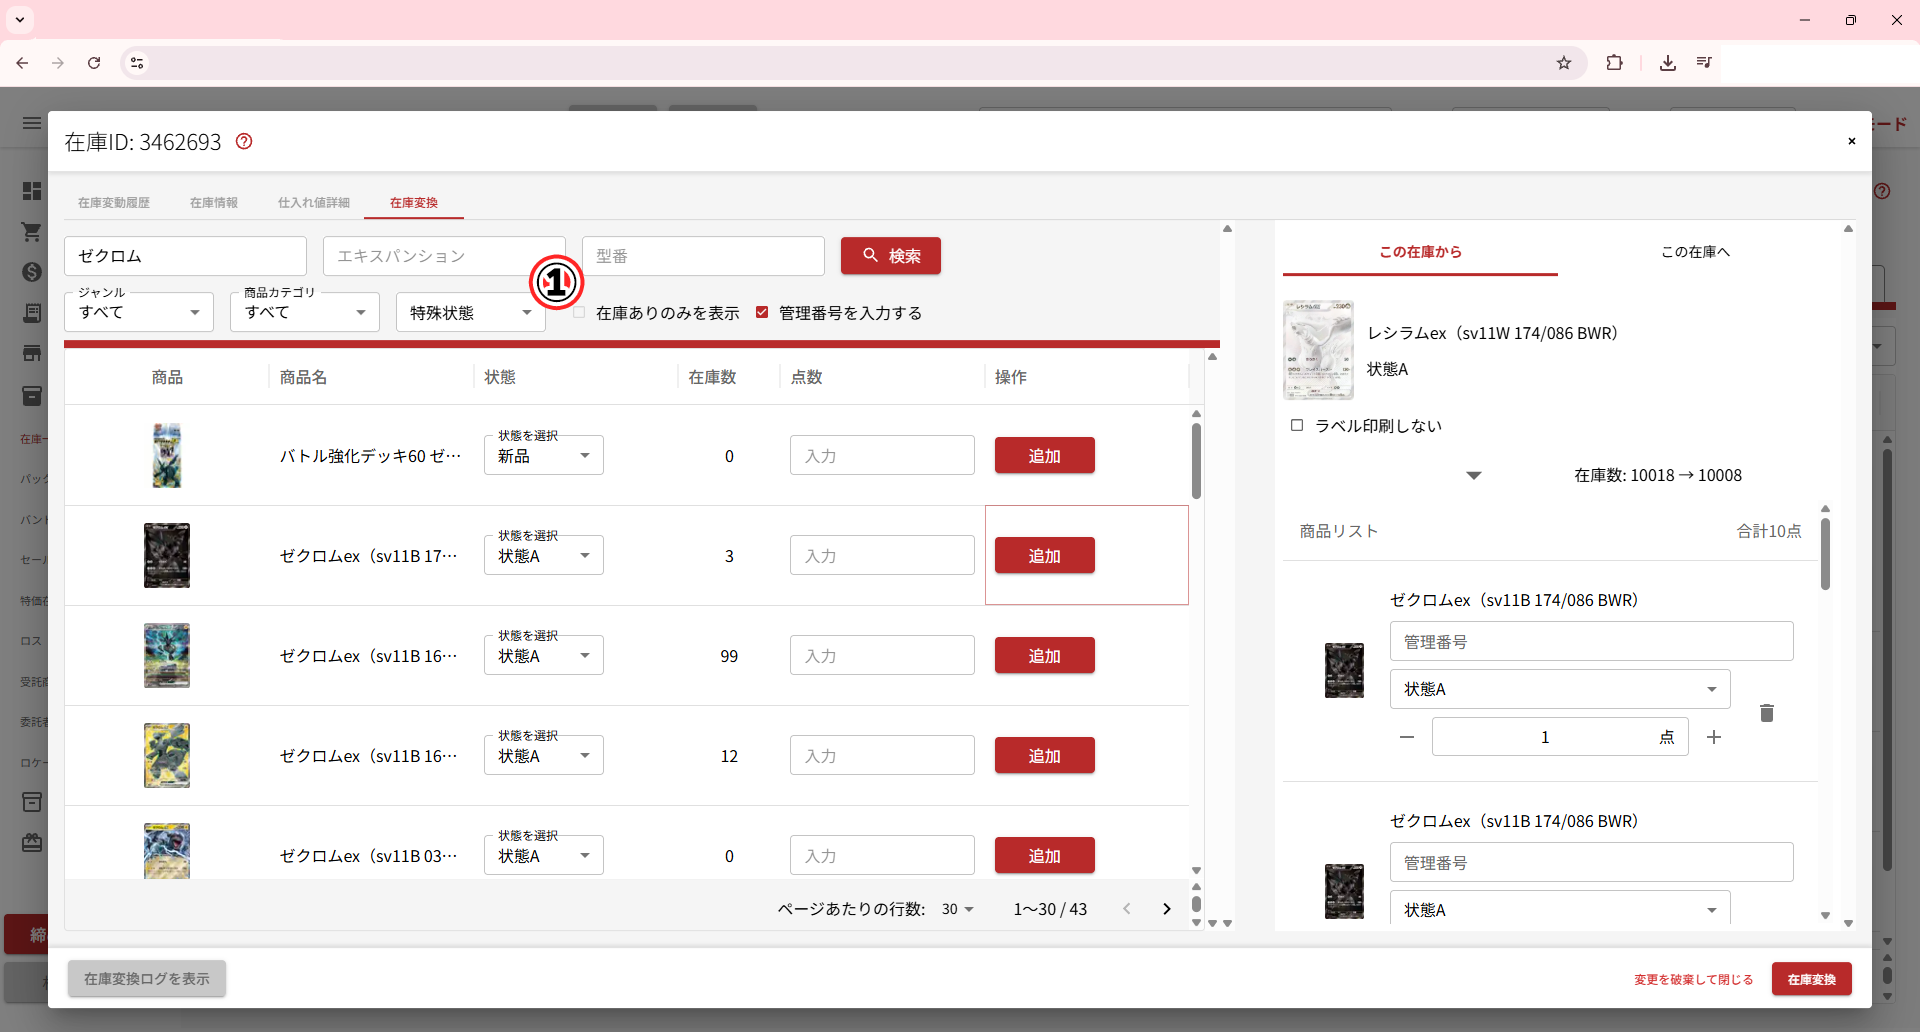Image resolution: width=1920 pixels, height=1032 pixels.
Task: Click the エキスパンション input field
Action: 430,256
